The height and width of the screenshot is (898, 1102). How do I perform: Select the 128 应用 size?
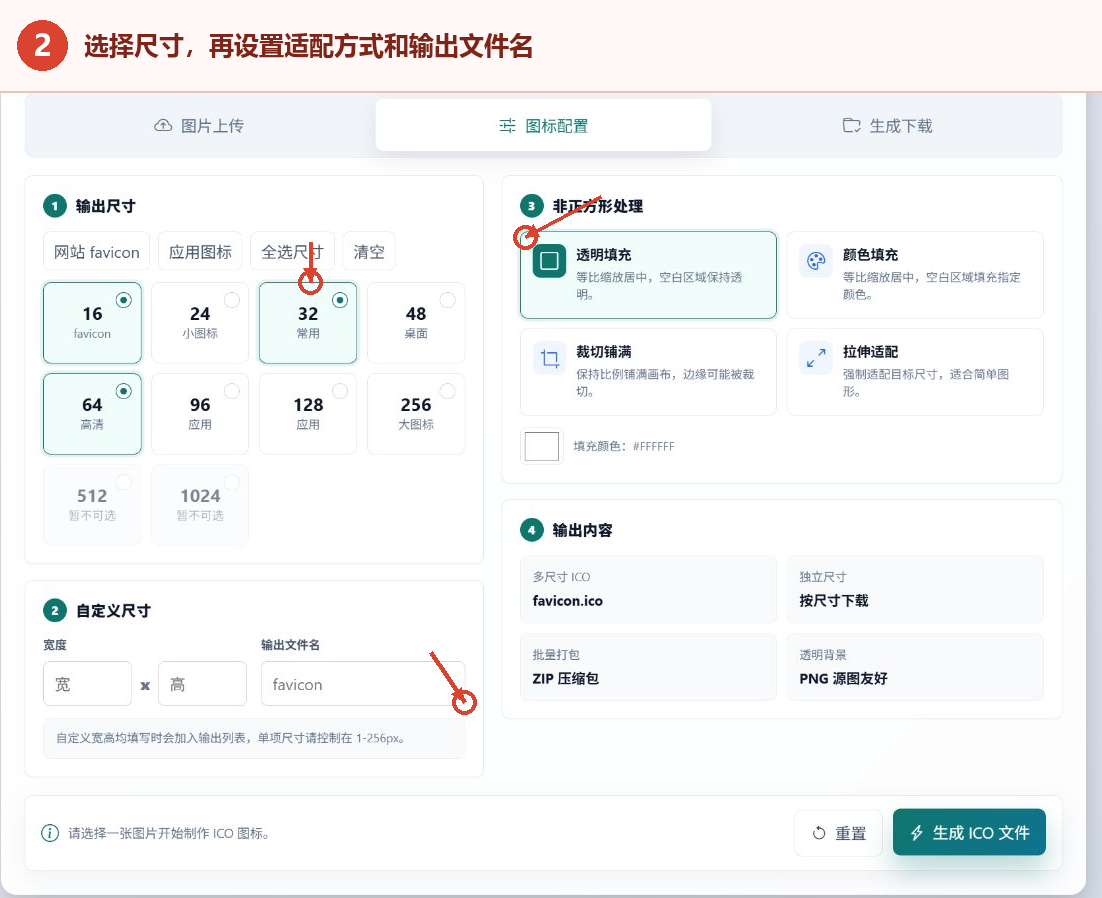[308, 414]
